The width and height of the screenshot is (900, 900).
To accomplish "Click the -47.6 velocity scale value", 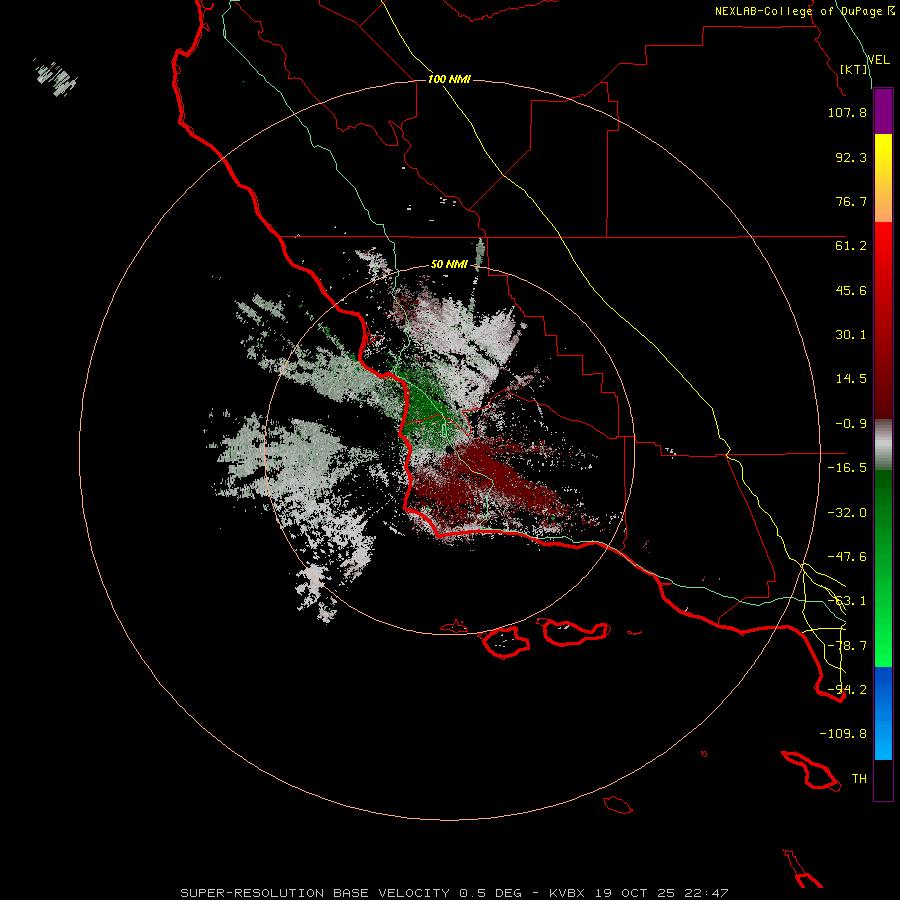I will pos(847,557).
